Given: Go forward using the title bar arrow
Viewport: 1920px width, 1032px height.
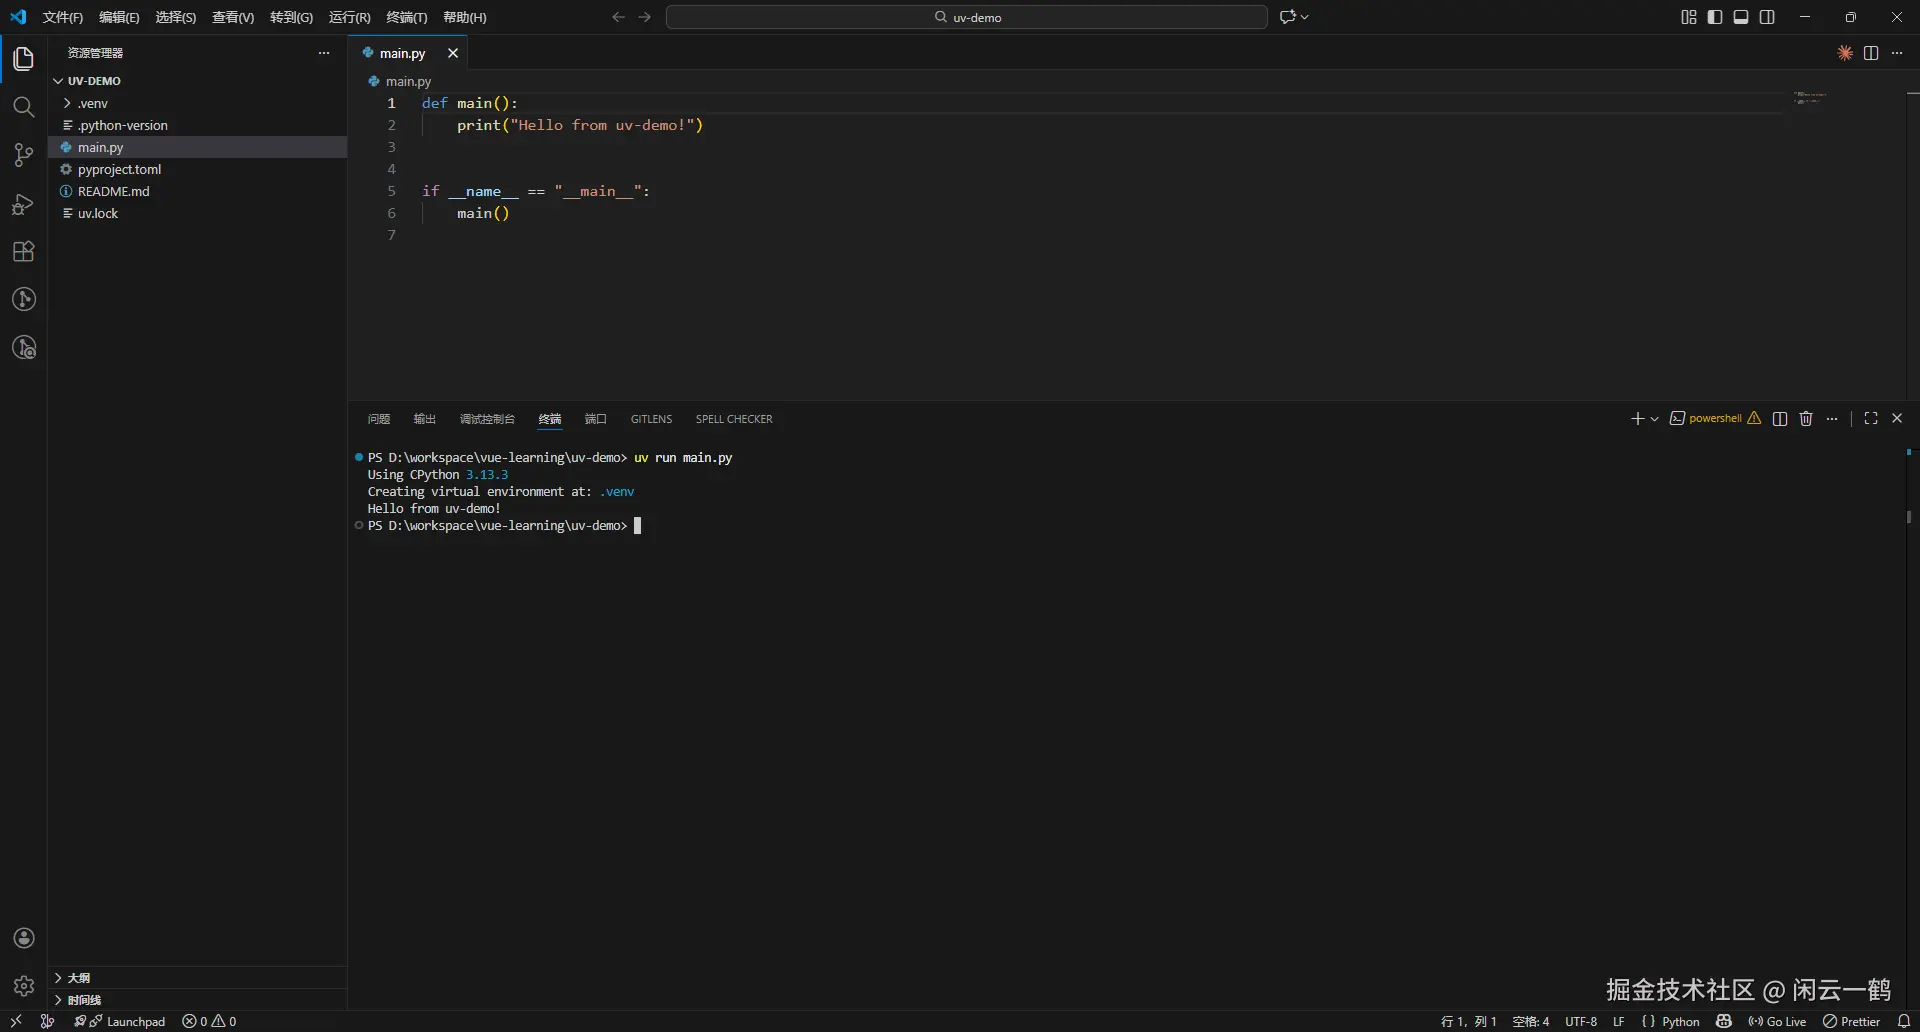Looking at the screenshot, I should [645, 17].
